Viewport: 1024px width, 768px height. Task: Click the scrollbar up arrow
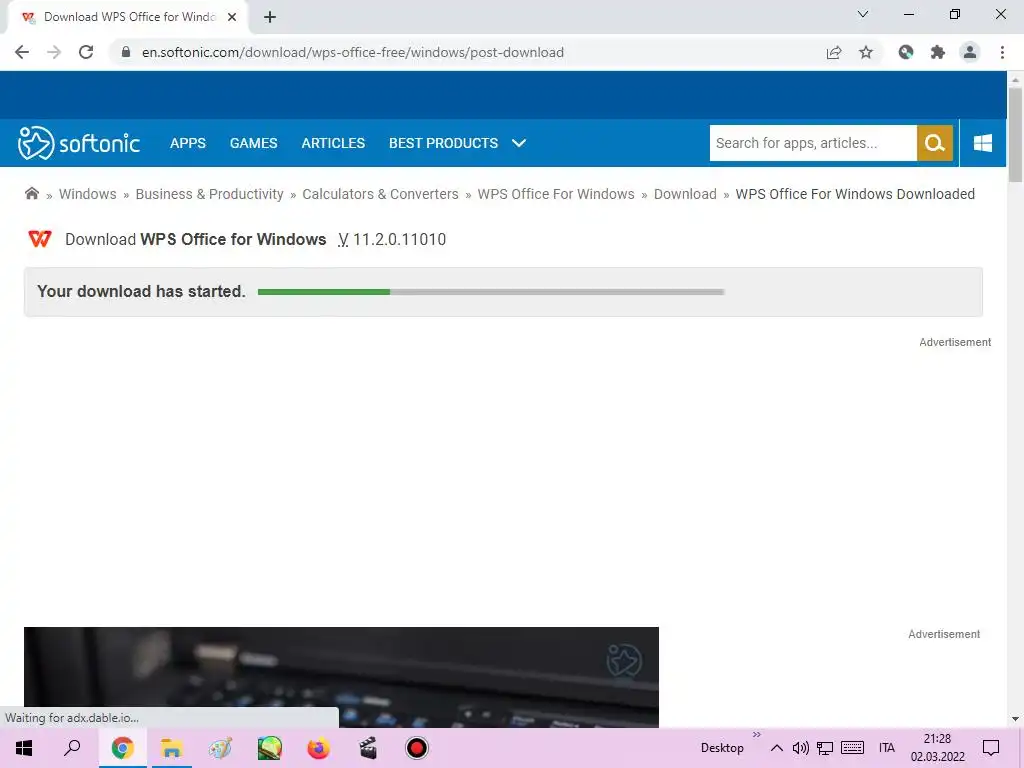(1015, 80)
